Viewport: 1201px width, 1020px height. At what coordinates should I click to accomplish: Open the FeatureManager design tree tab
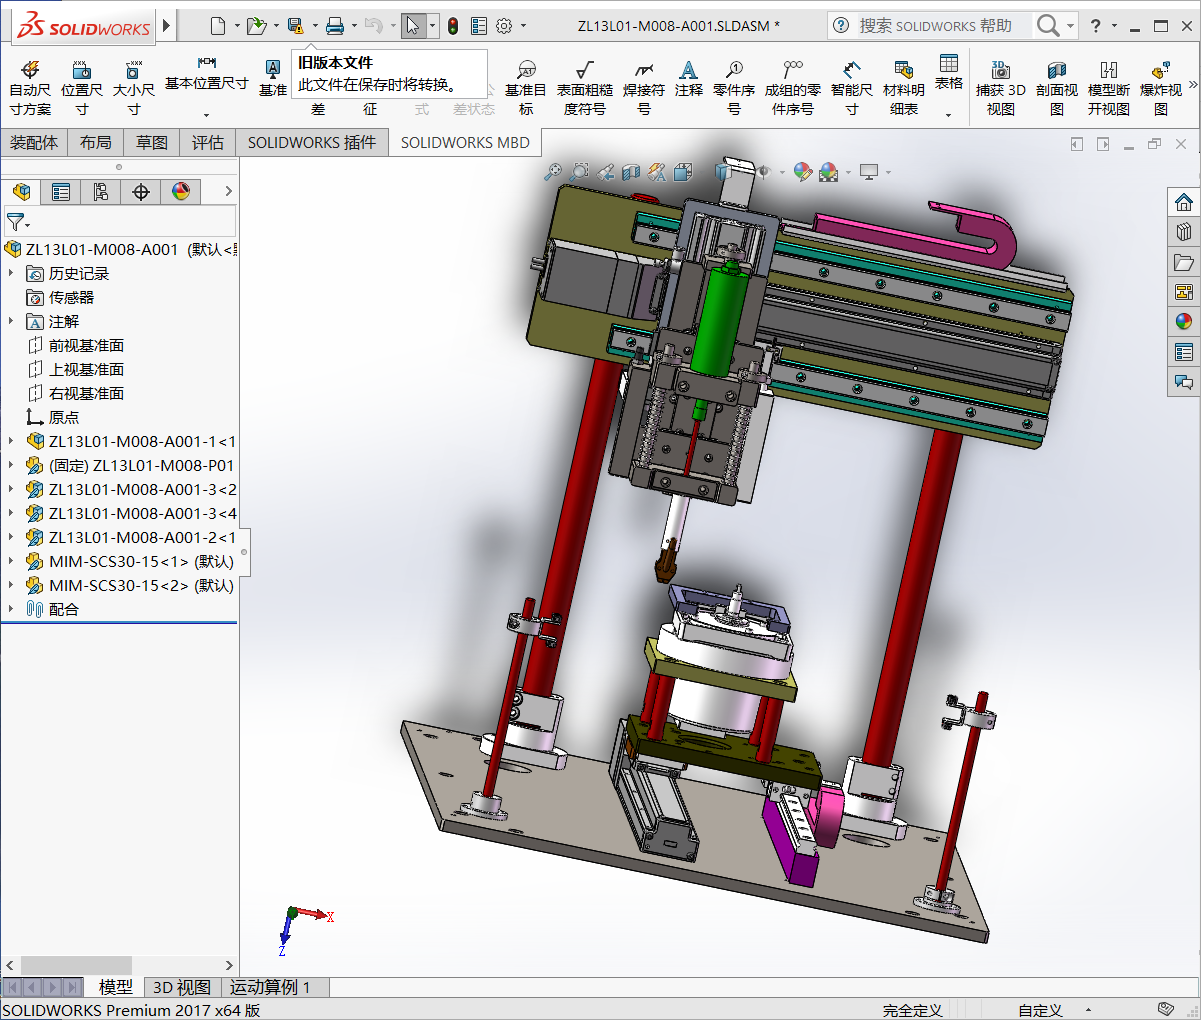21,191
